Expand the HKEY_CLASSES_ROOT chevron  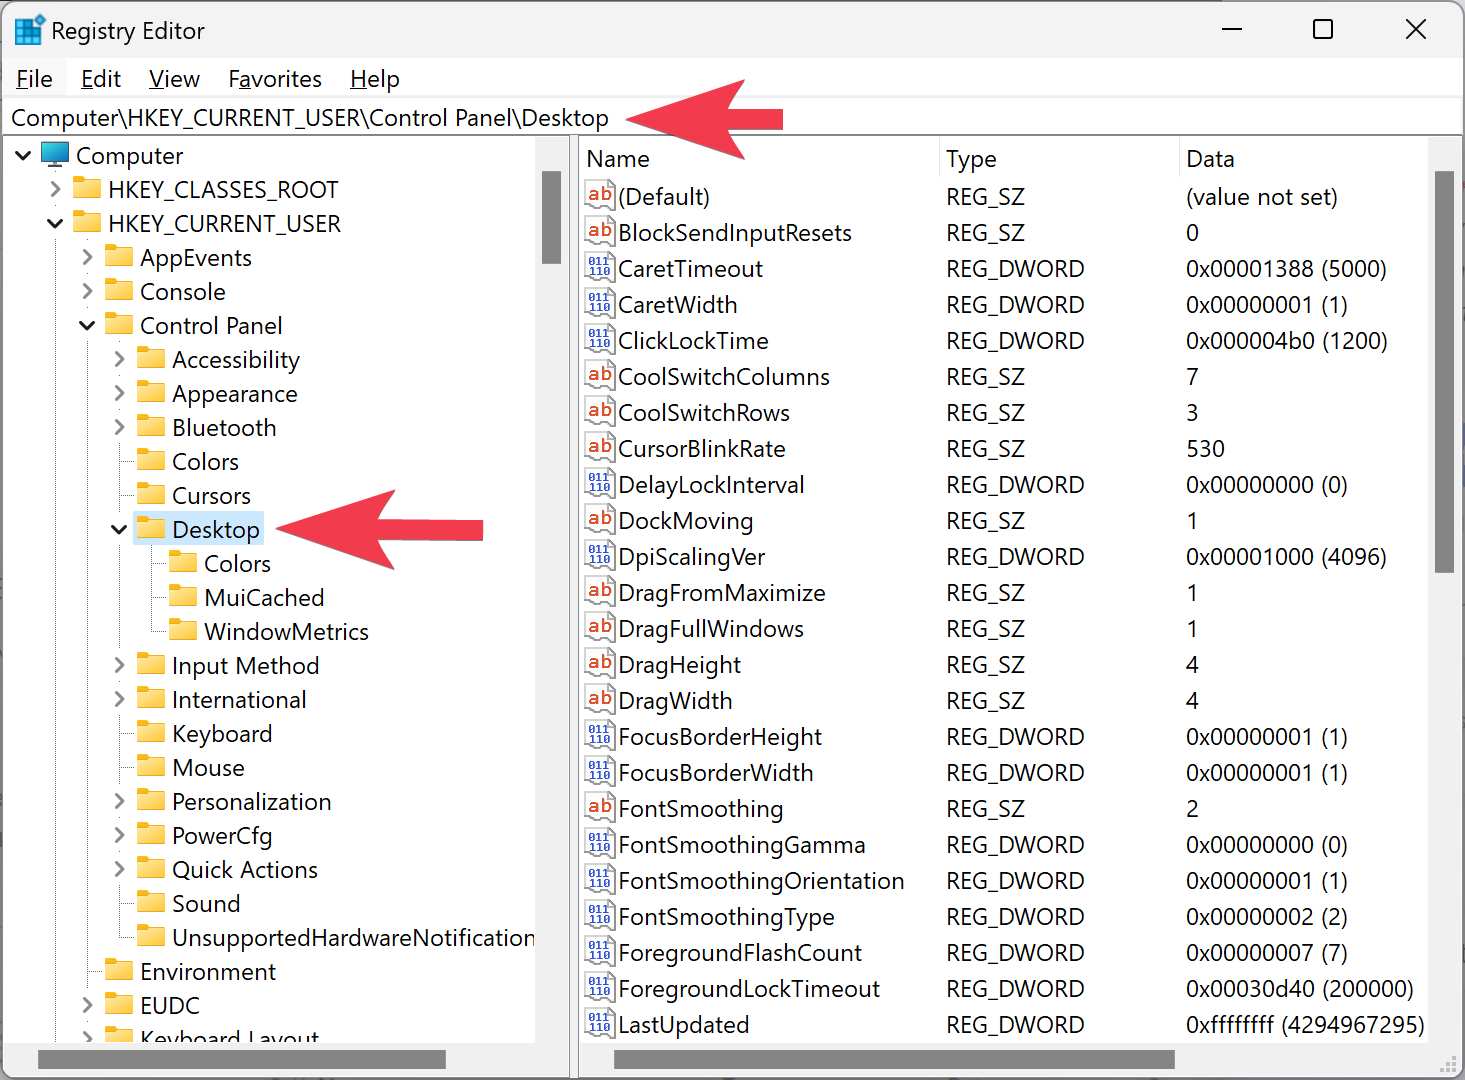point(55,189)
